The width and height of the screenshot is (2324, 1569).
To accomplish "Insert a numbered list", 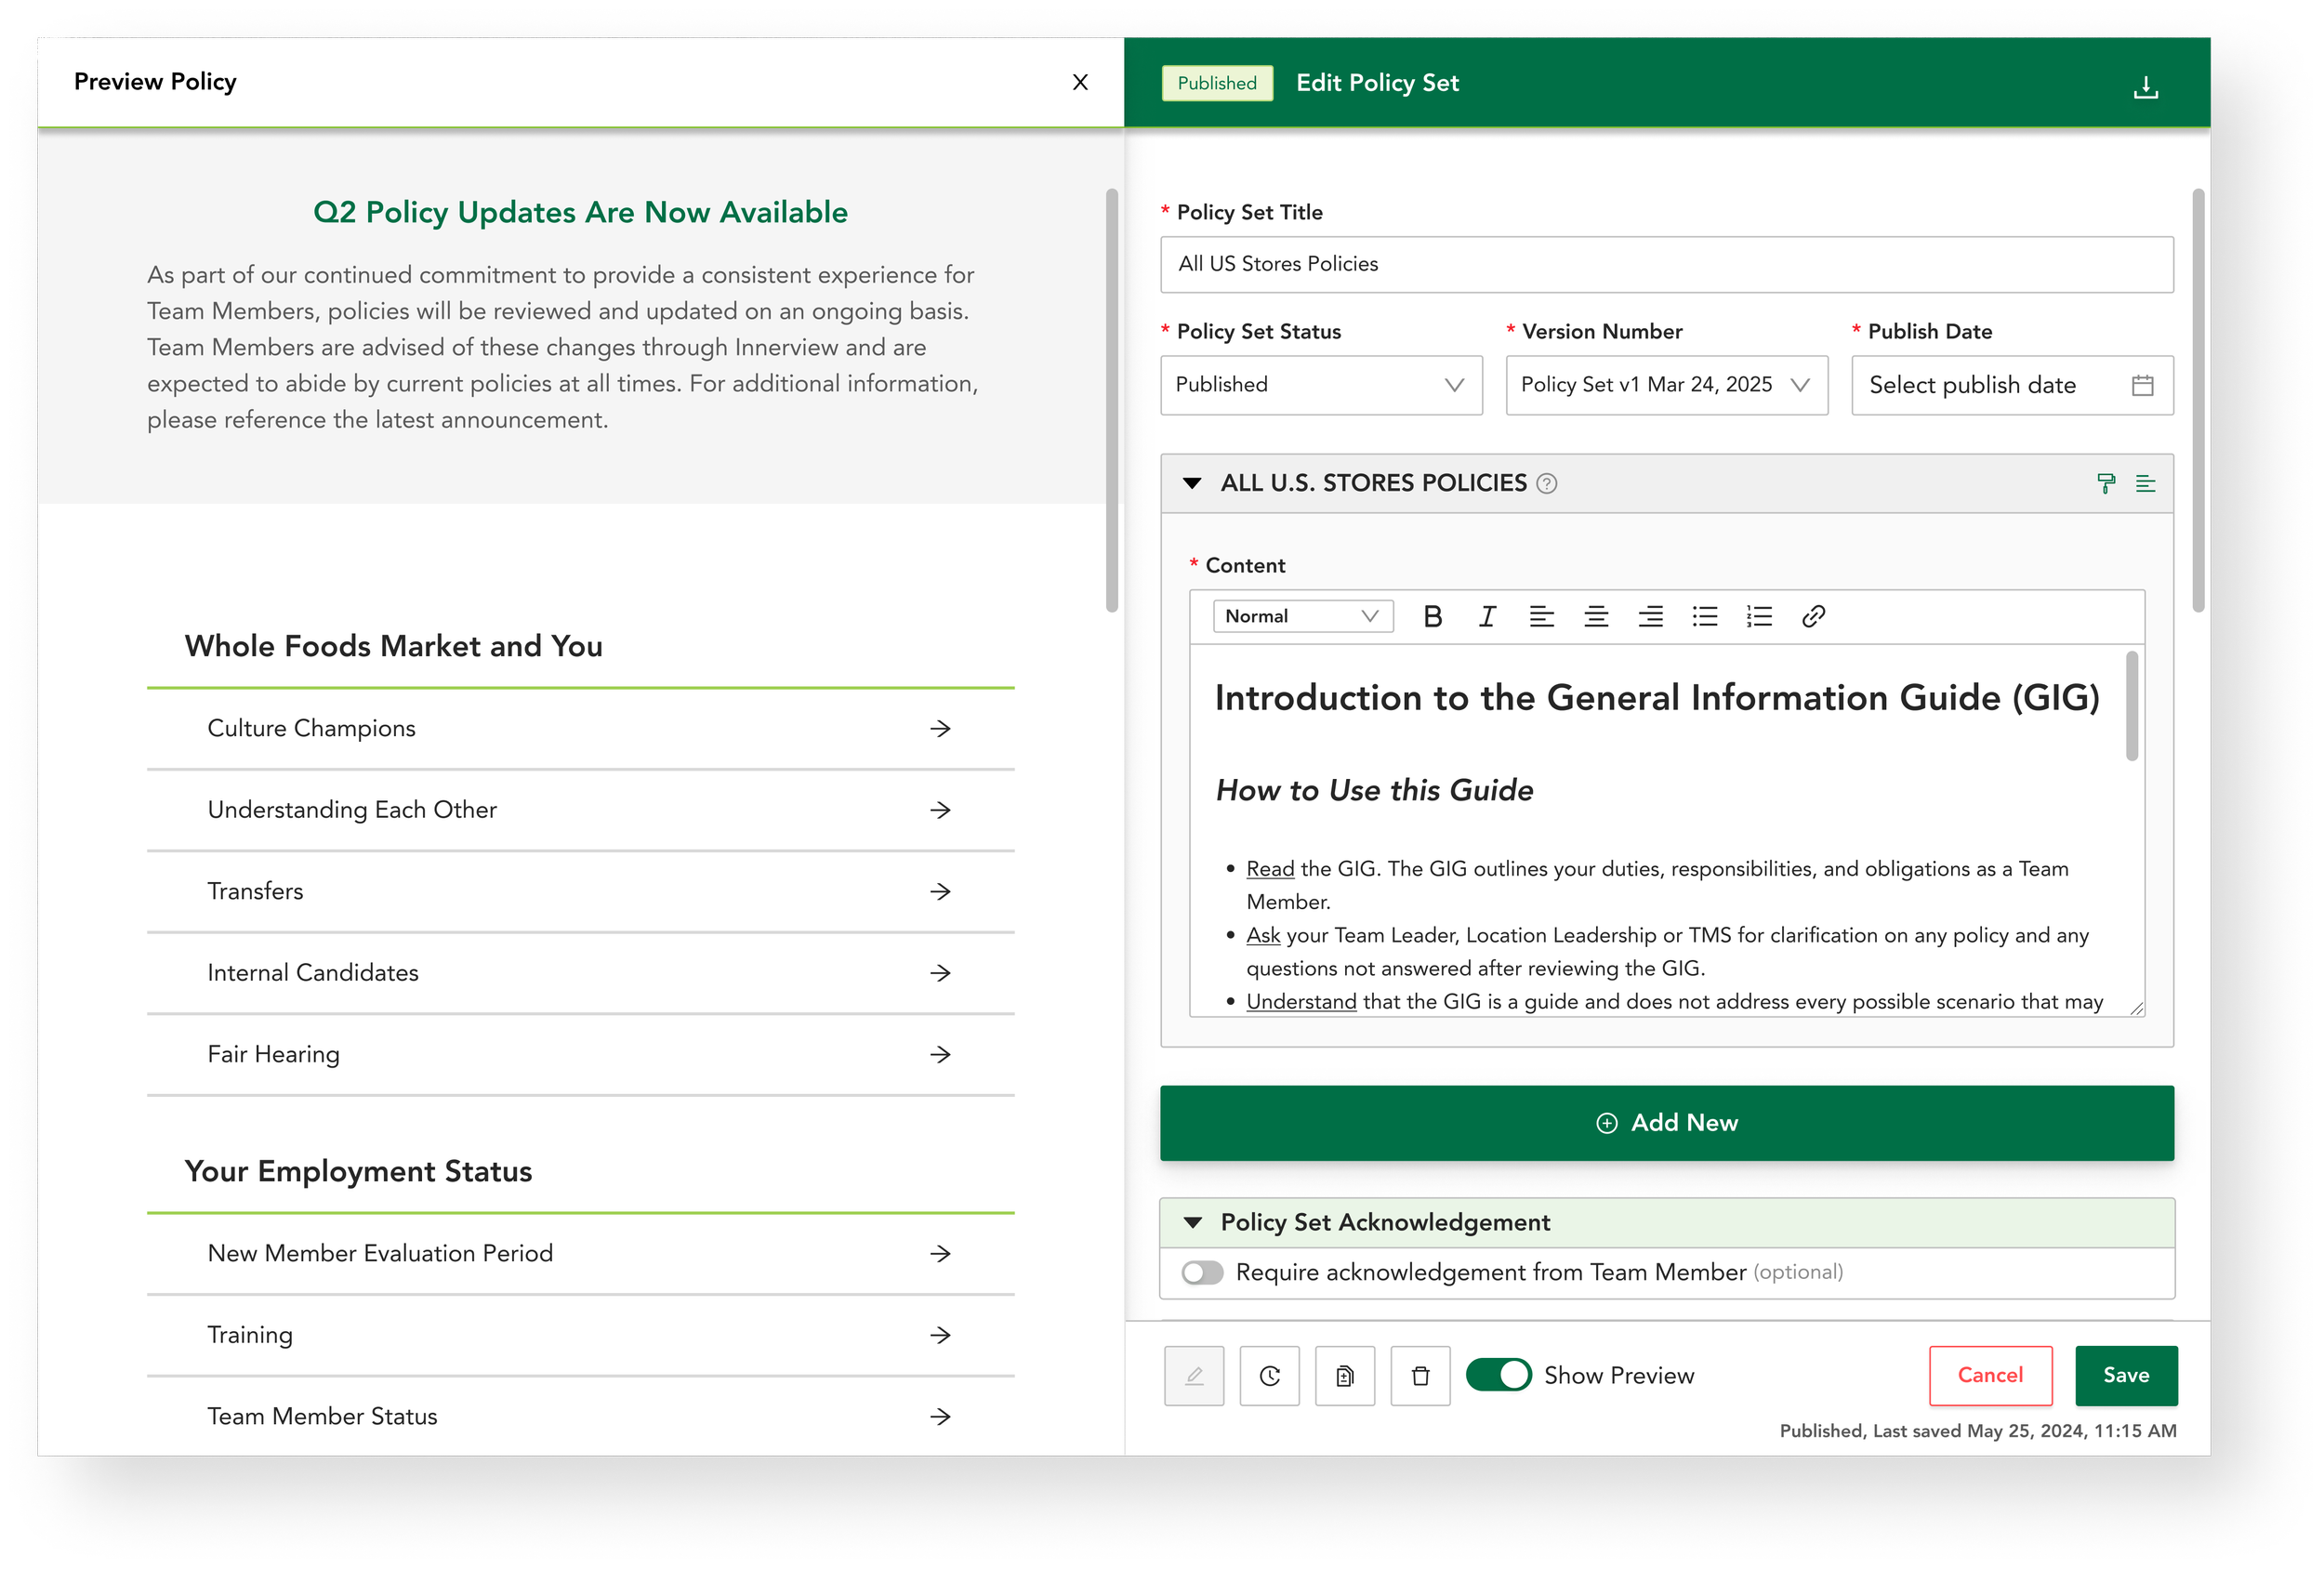I will [x=1759, y=616].
